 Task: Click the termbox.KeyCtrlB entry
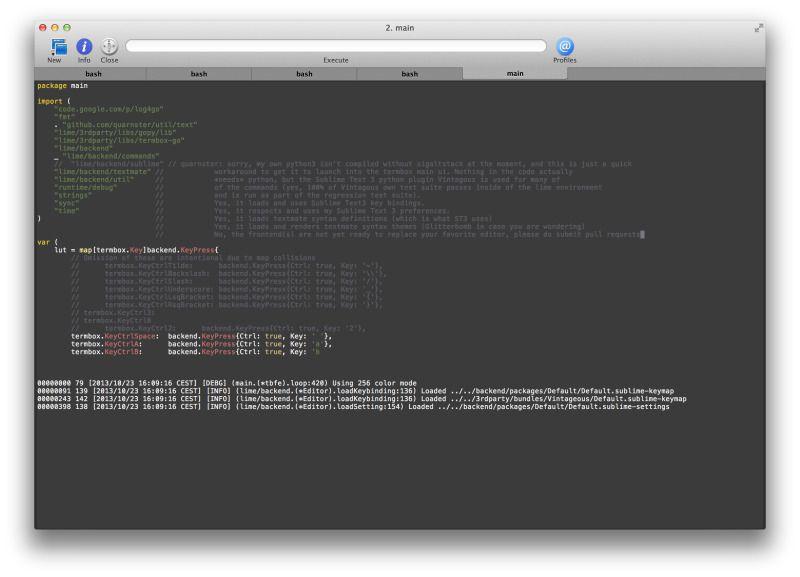click(195, 352)
